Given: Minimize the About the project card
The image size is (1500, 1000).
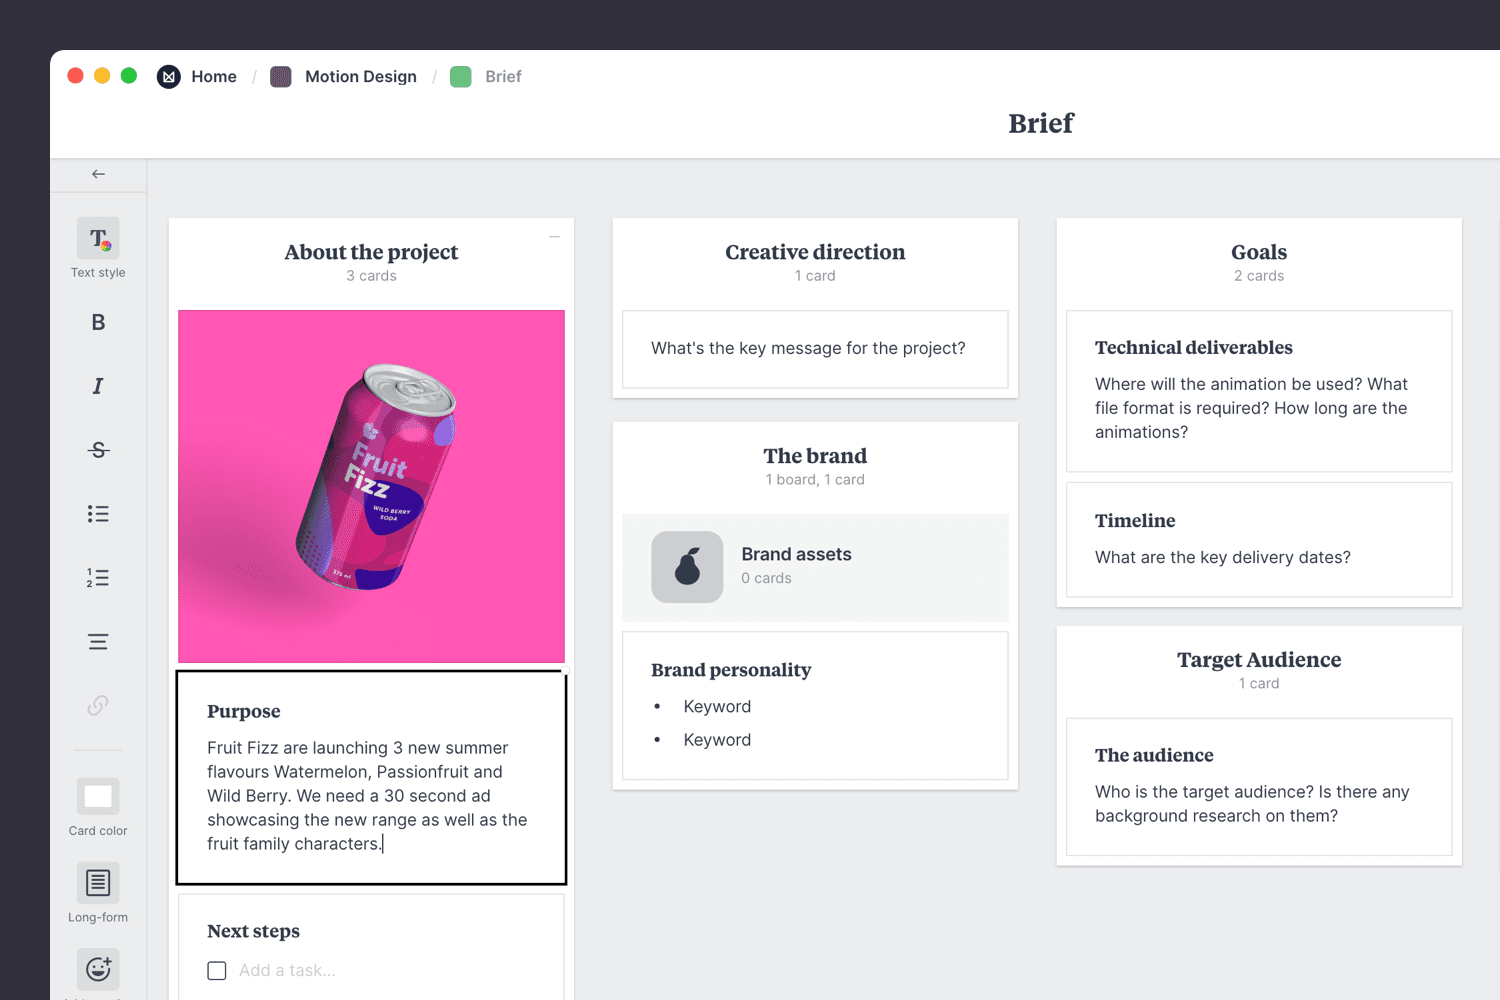Looking at the screenshot, I should click(554, 234).
